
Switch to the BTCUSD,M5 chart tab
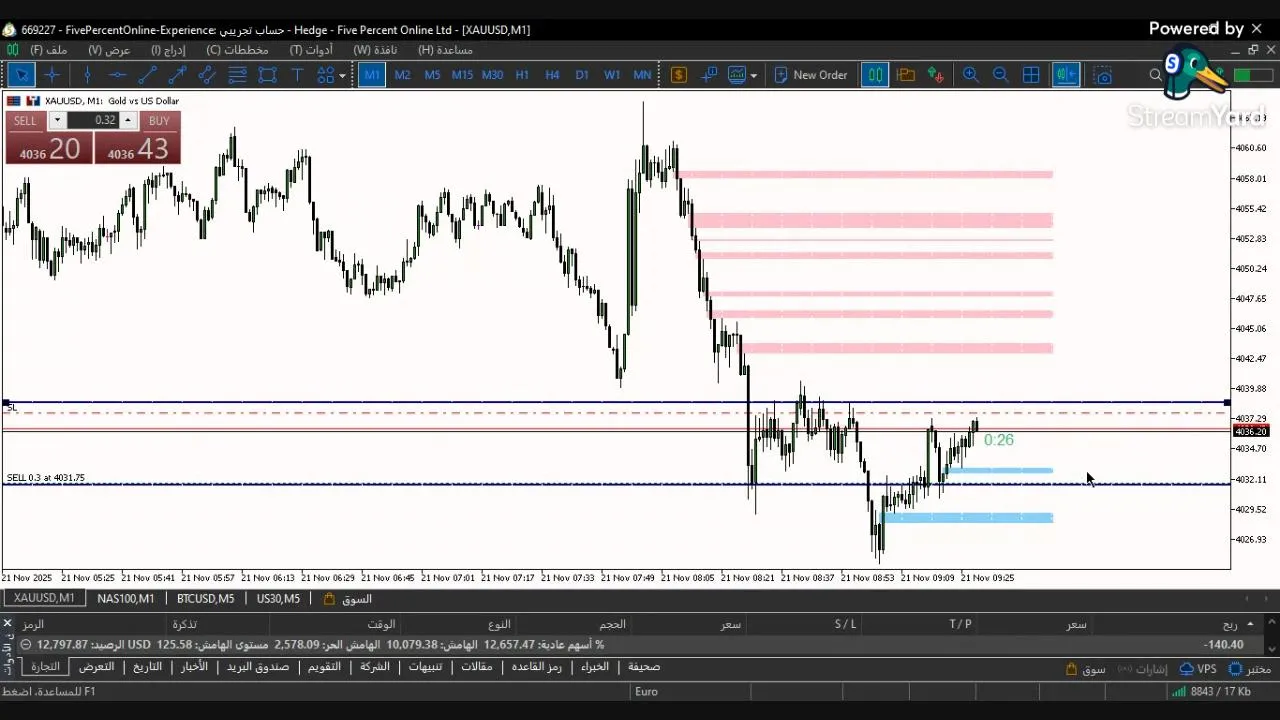pyautogui.click(x=205, y=599)
